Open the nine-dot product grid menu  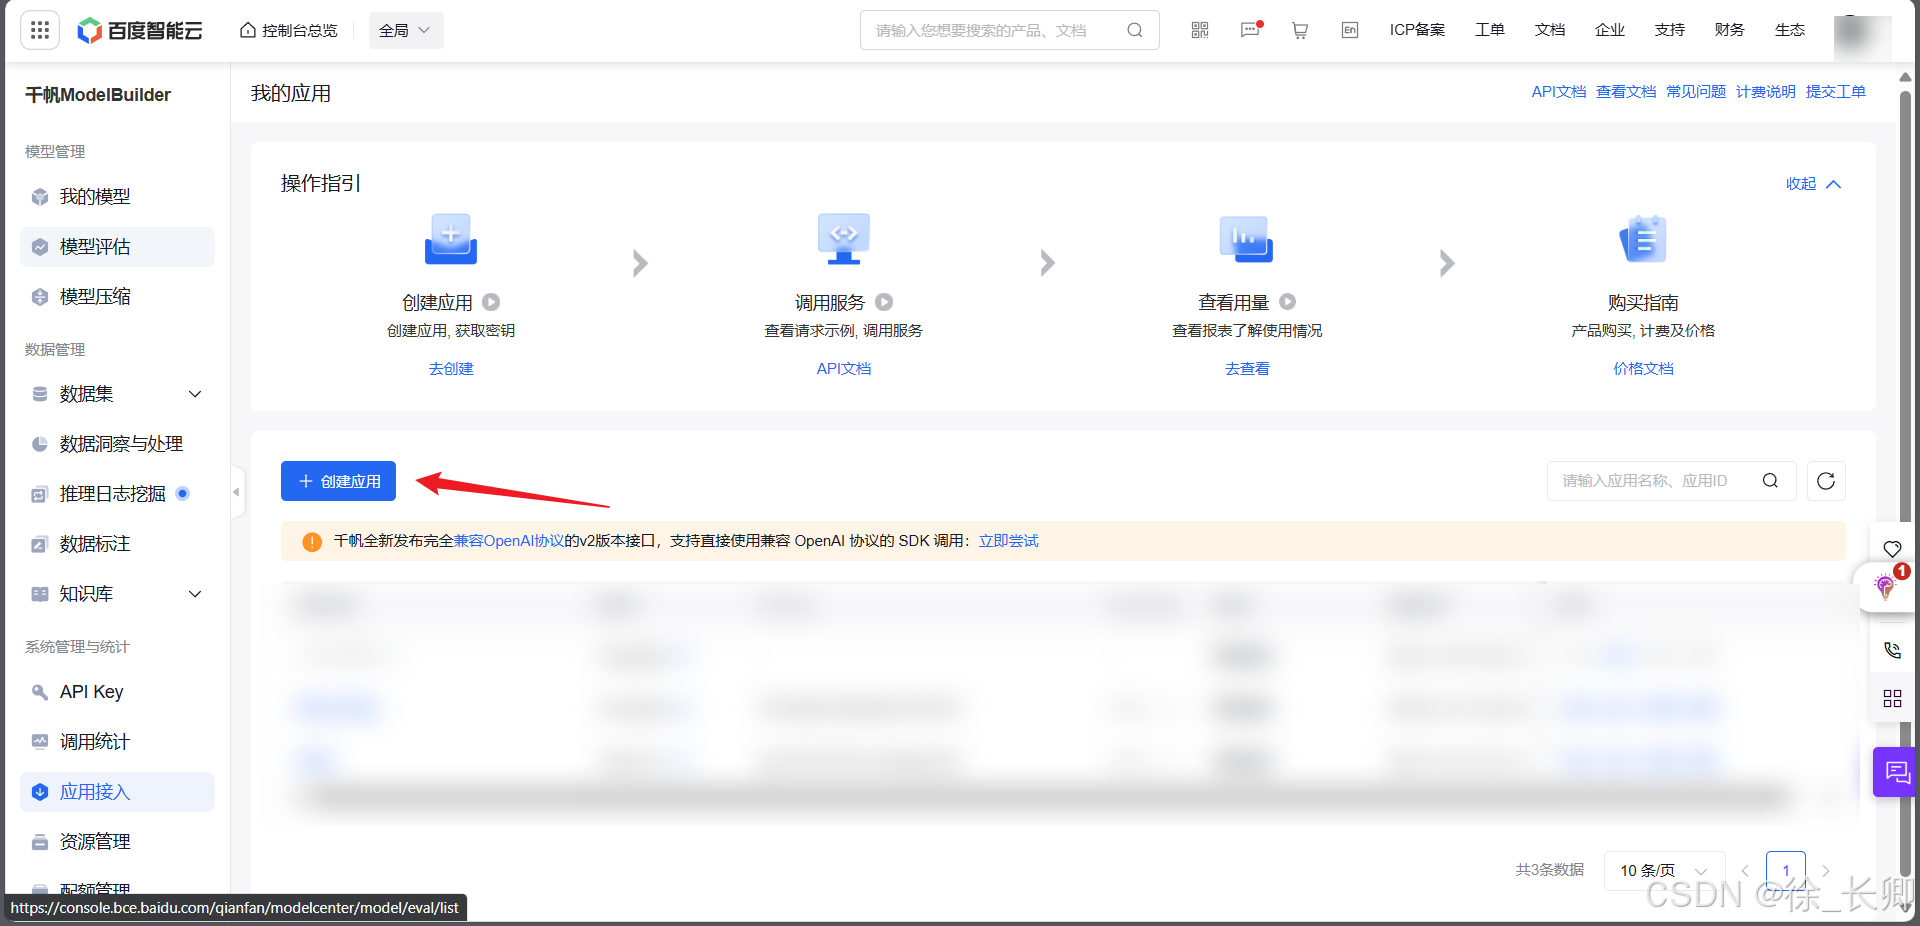[40, 31]
